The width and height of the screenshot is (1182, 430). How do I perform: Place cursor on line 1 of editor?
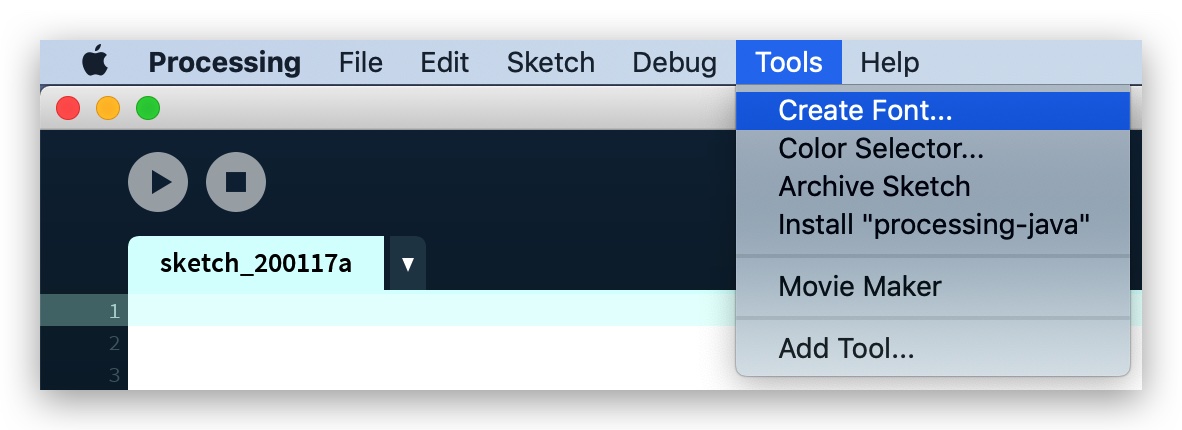click(432, 310)
